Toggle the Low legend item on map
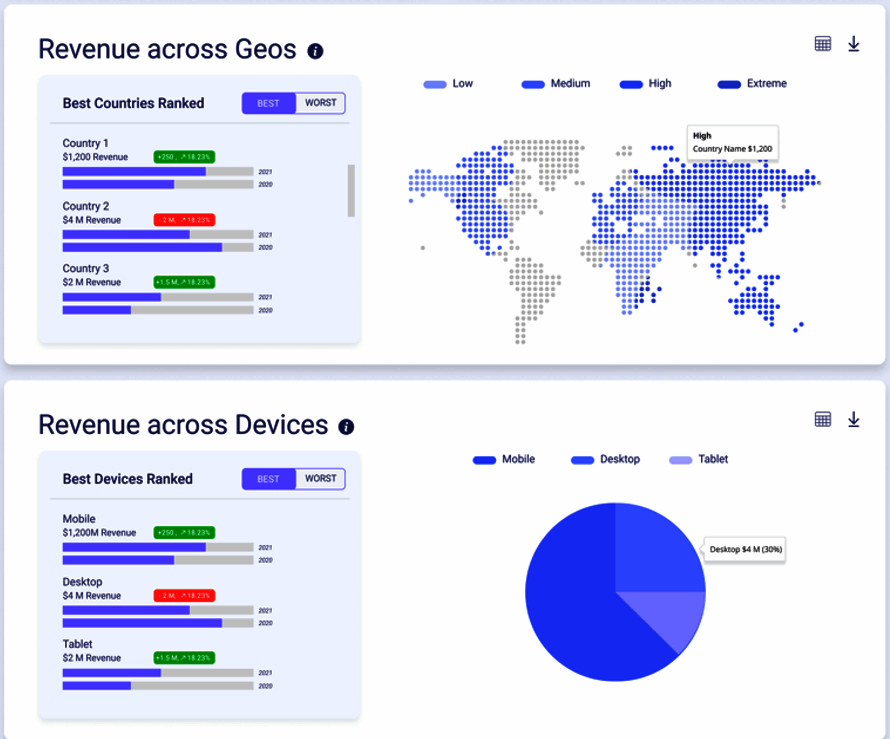The image size is (890, 739). pos(448,84)
